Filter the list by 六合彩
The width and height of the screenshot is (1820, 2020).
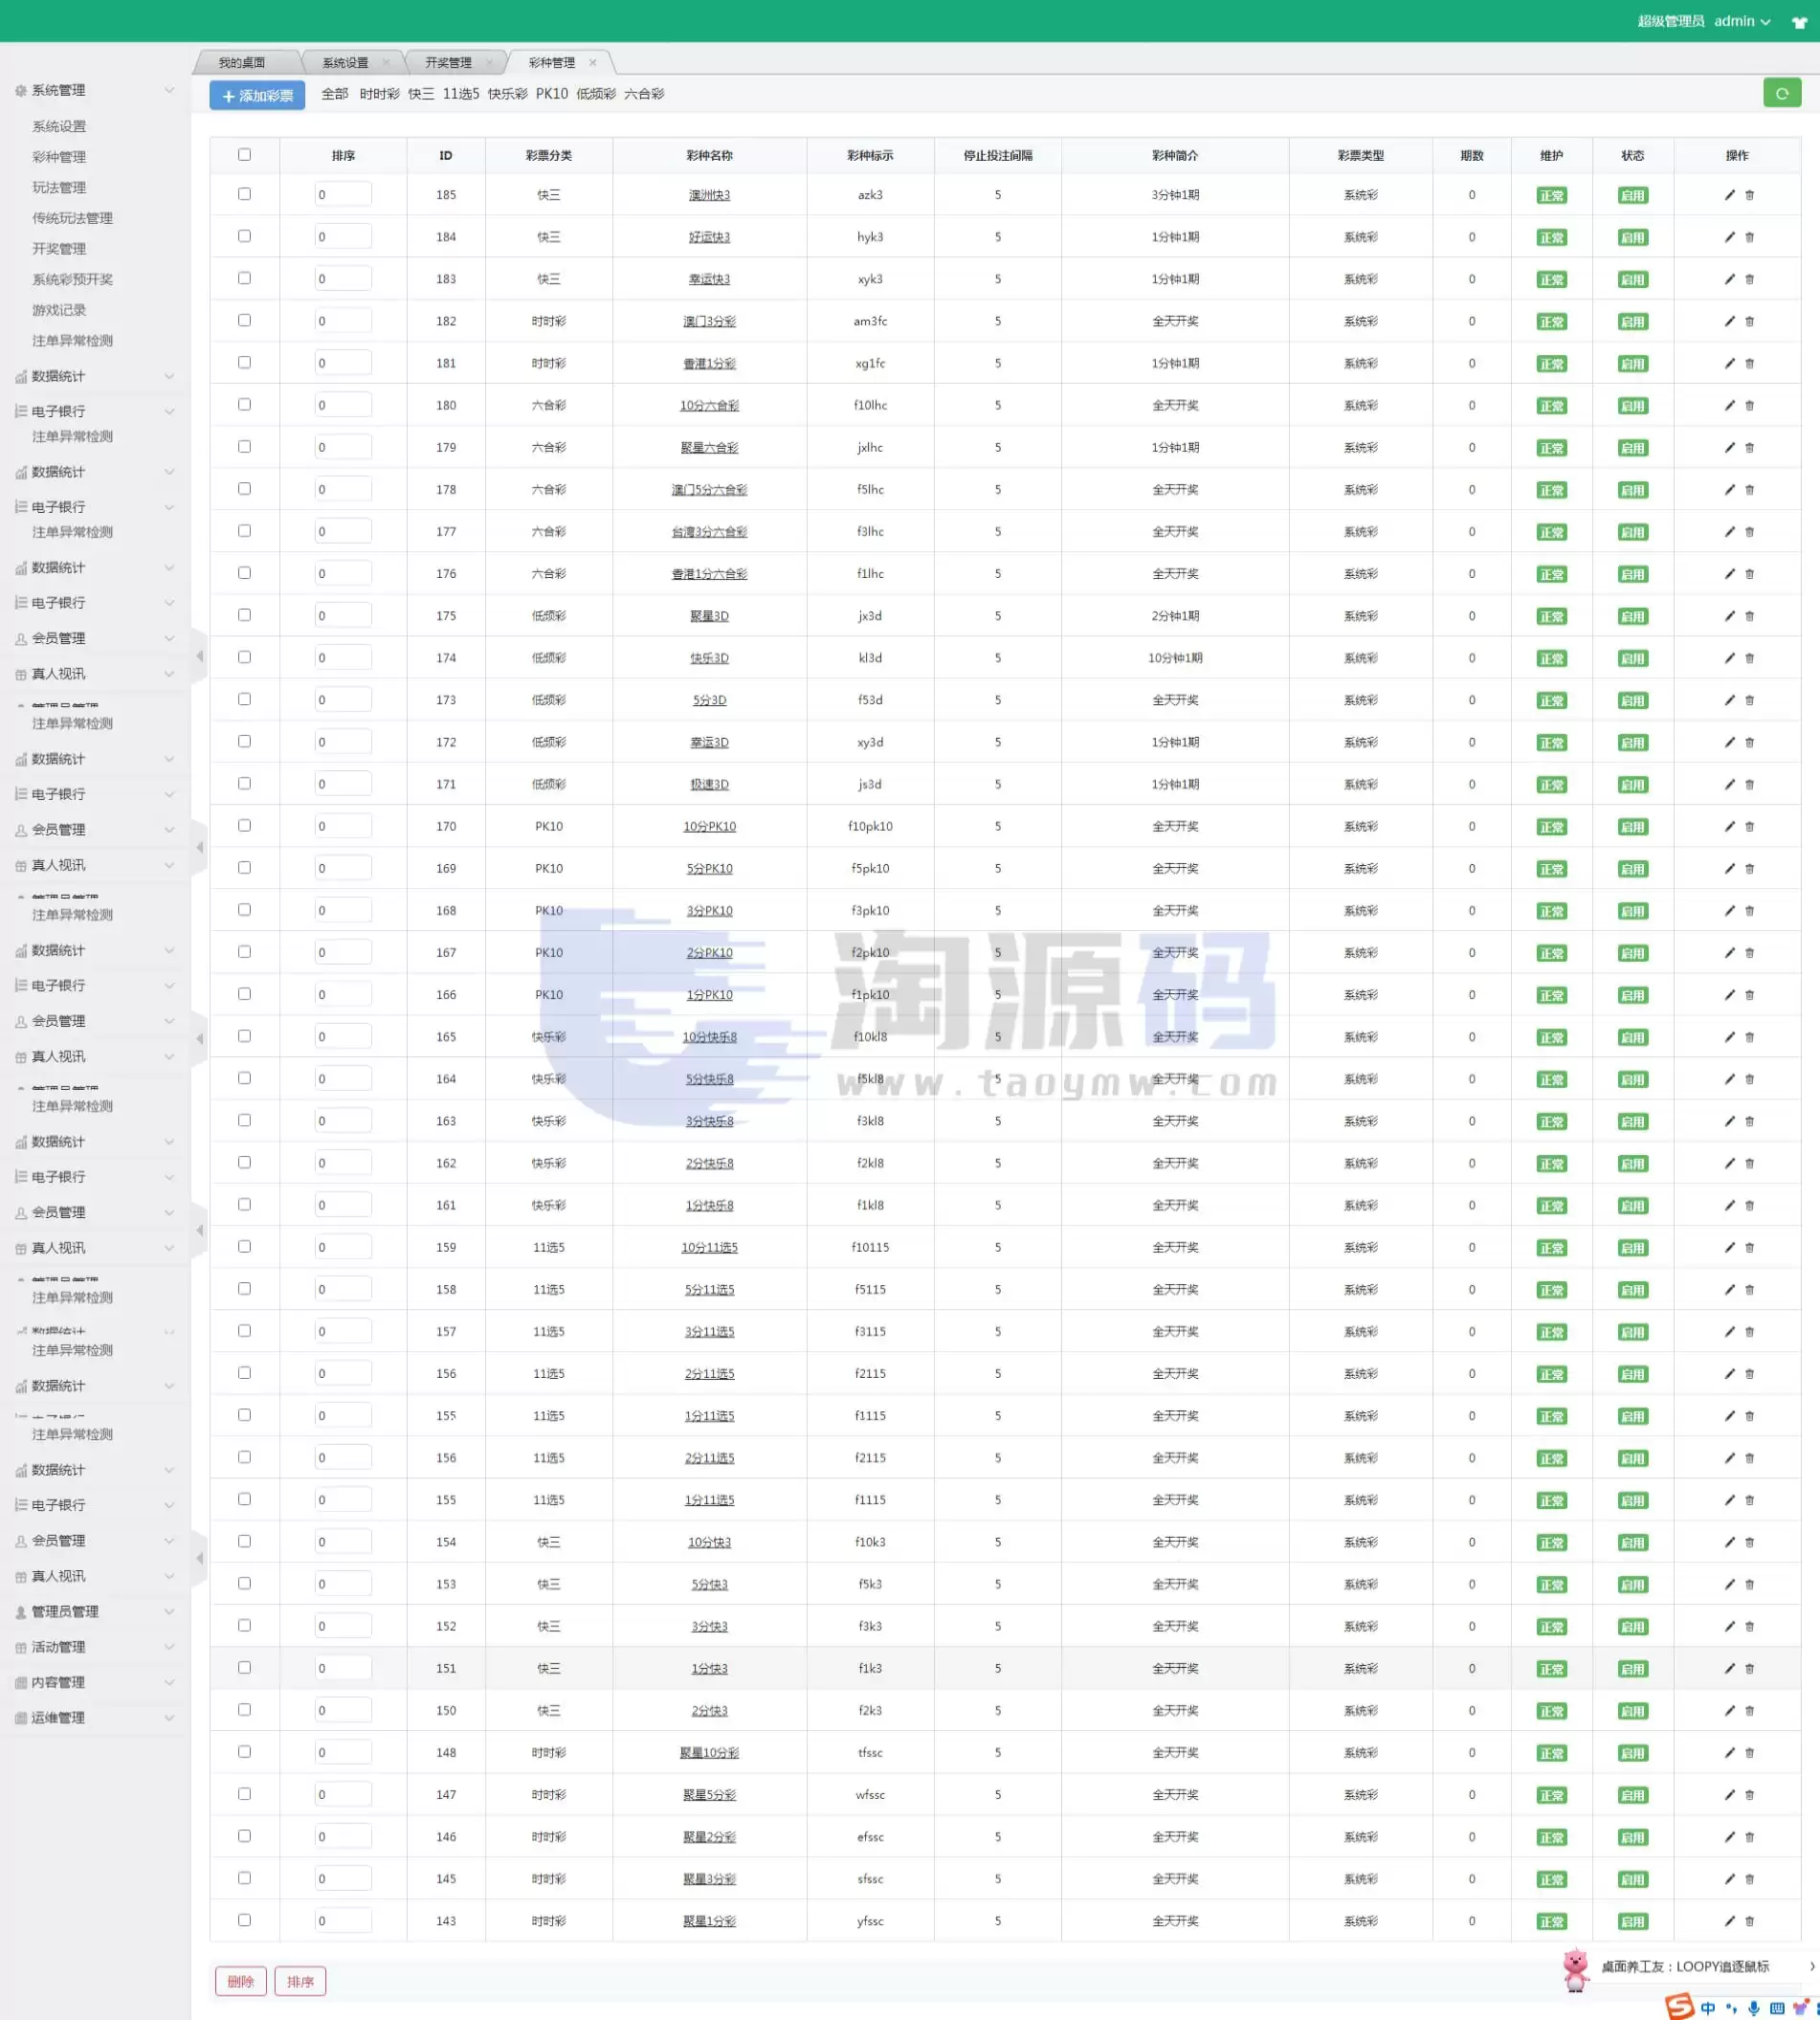pos(644,94)
